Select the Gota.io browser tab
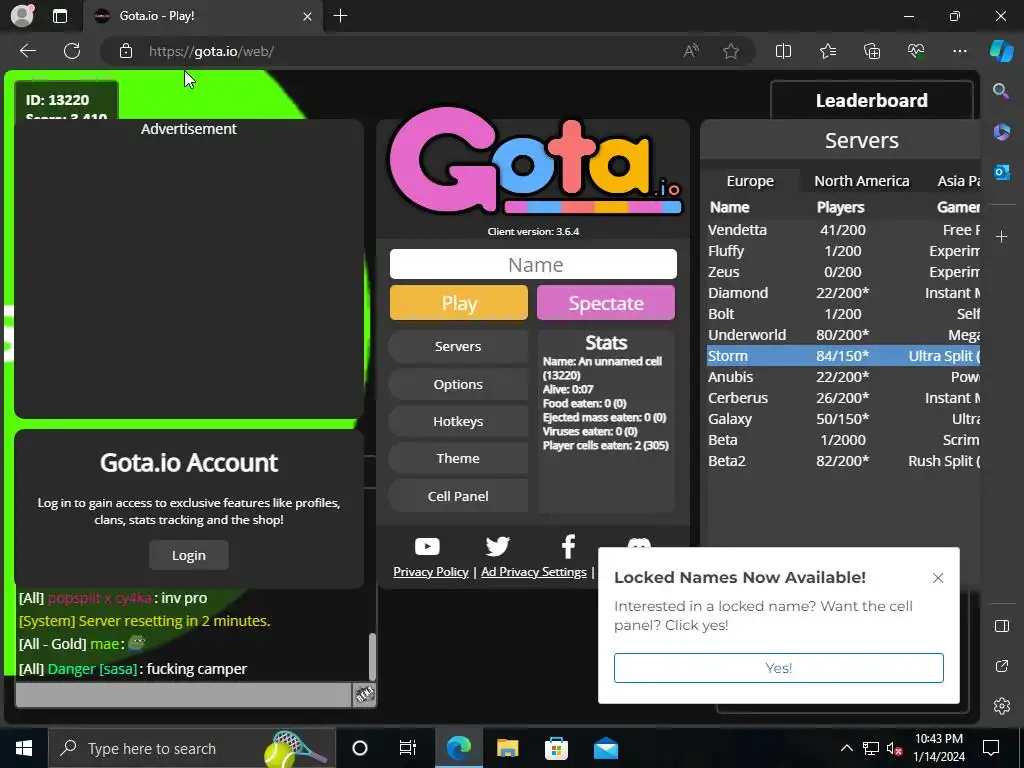This screenshot has width=1024, height=768. tap(202, 16)
